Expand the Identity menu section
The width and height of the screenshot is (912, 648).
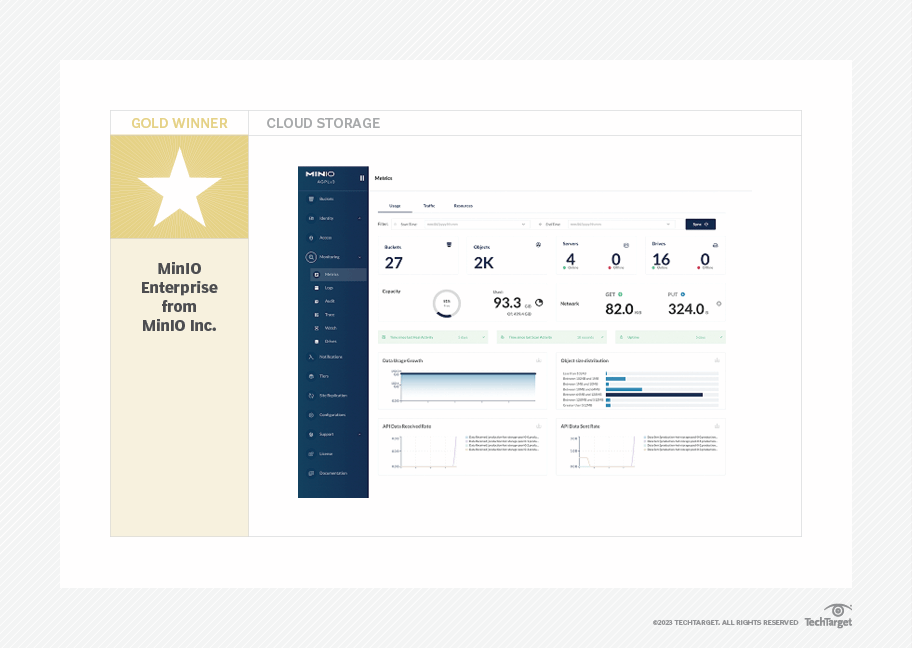(360, 218)
